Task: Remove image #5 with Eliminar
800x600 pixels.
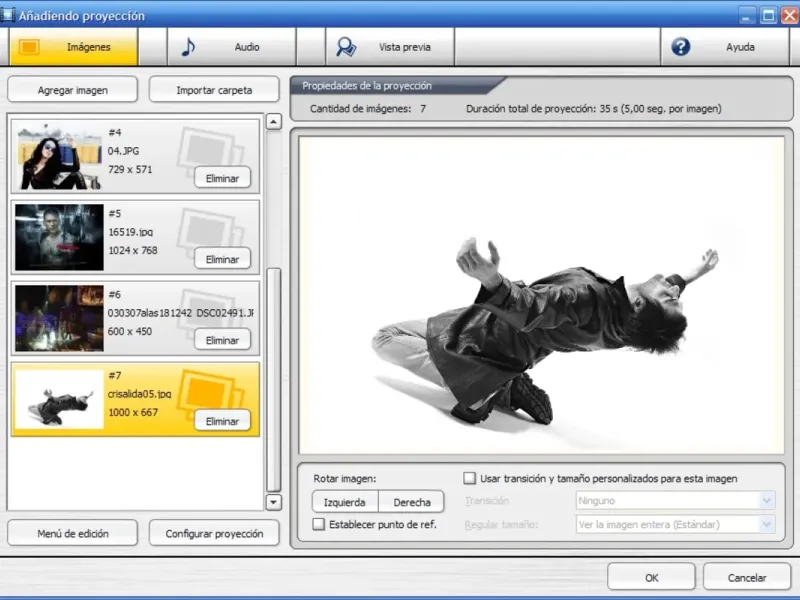Action: pos(222,259)
